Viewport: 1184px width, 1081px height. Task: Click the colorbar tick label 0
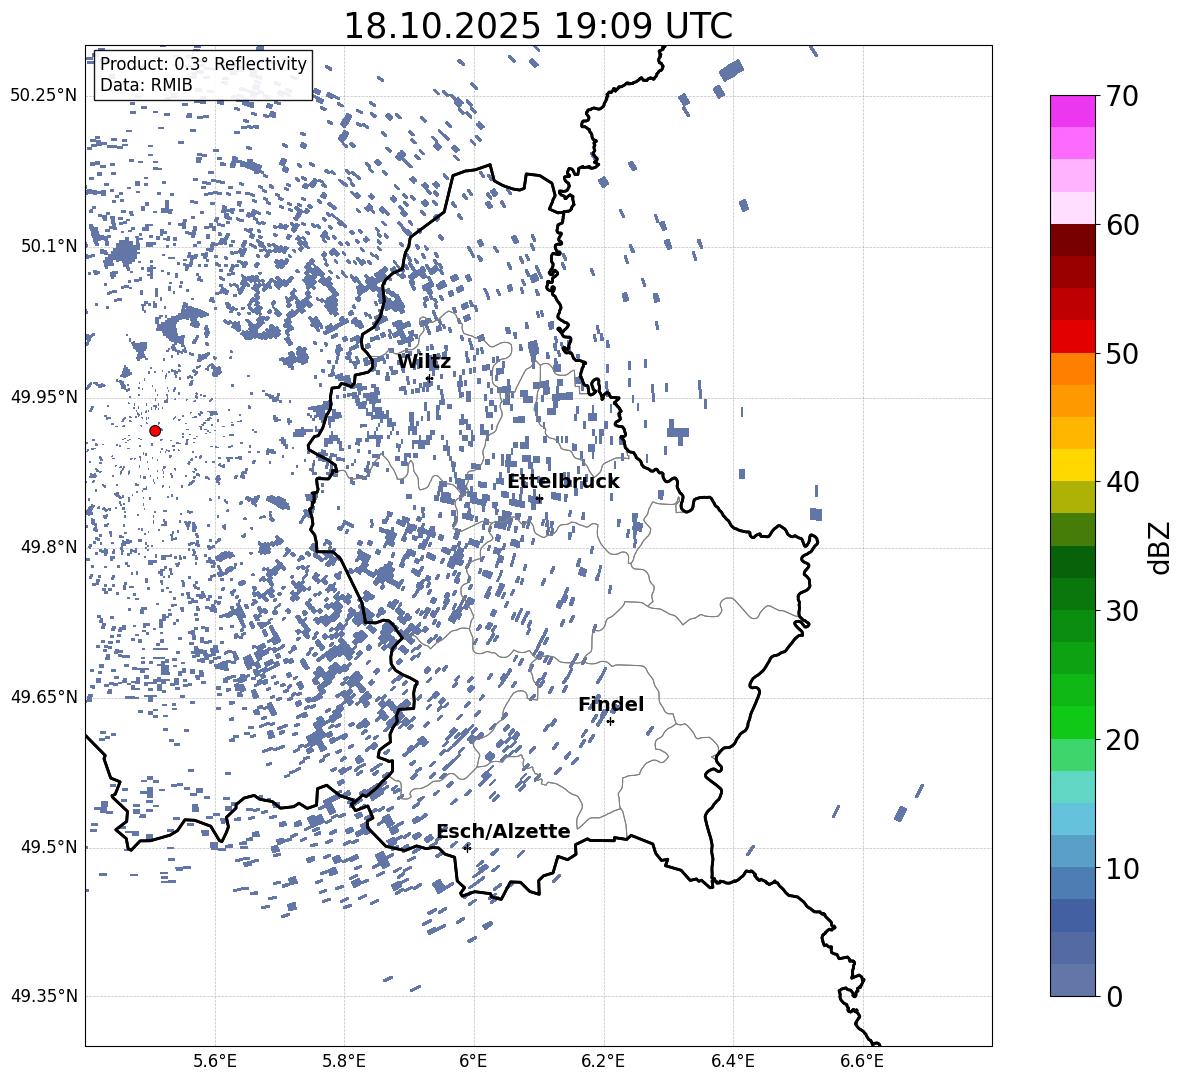pos(1114,996)
